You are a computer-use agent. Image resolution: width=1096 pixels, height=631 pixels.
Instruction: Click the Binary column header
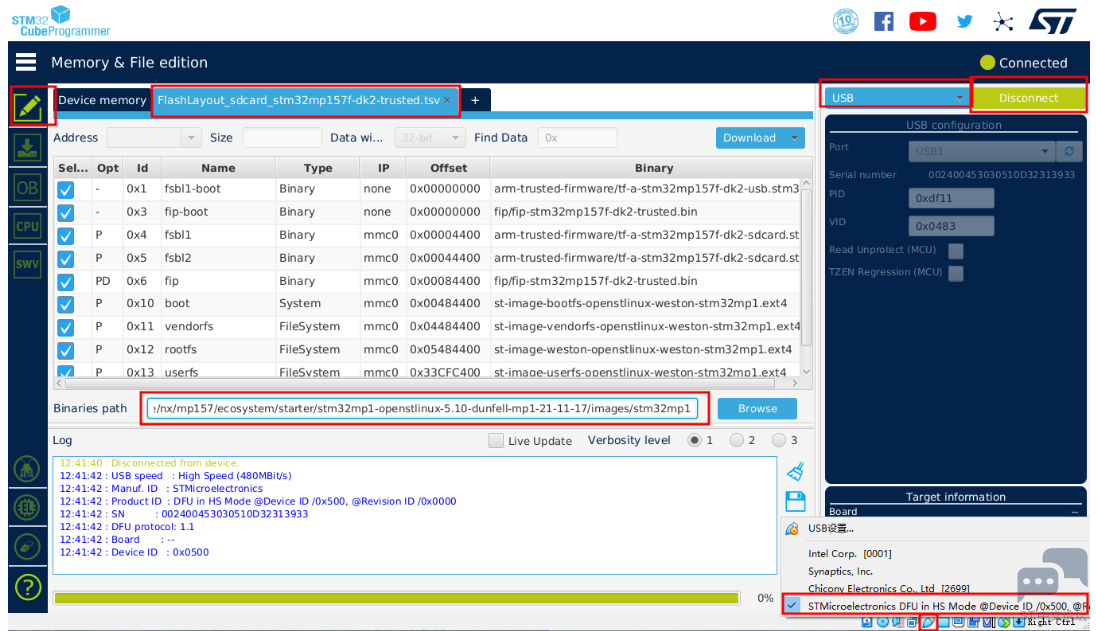pyautogui.click(x=654, y=168)
